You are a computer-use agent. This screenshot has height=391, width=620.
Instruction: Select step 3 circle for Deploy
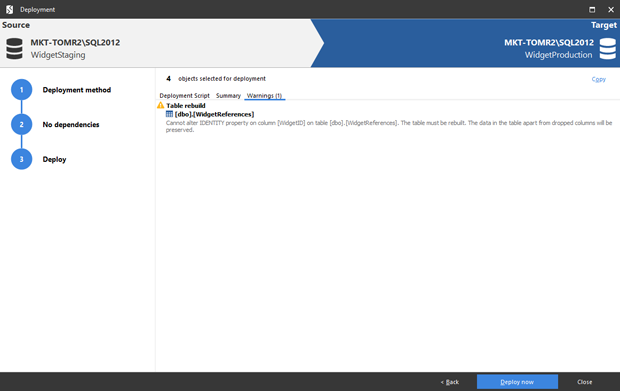click(x=21, y=159)
